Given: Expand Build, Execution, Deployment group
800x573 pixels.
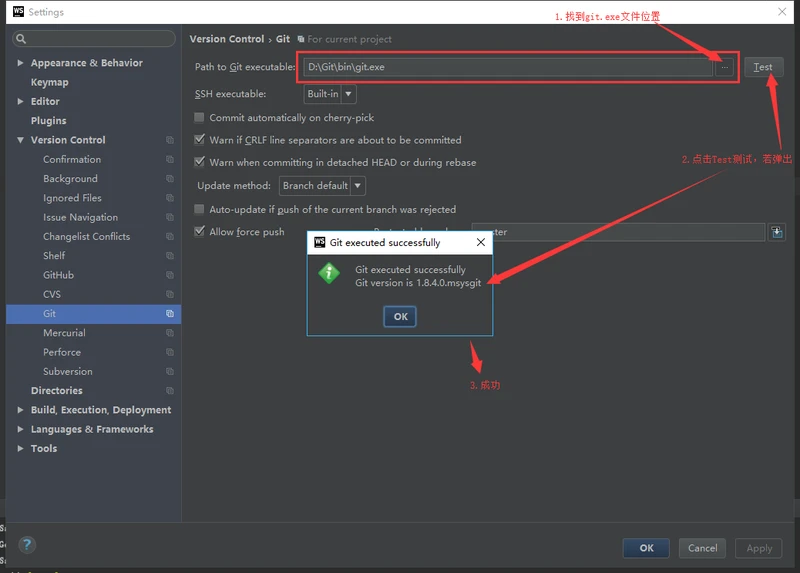Looking at the screenshot, I should (x=20, y=410).
